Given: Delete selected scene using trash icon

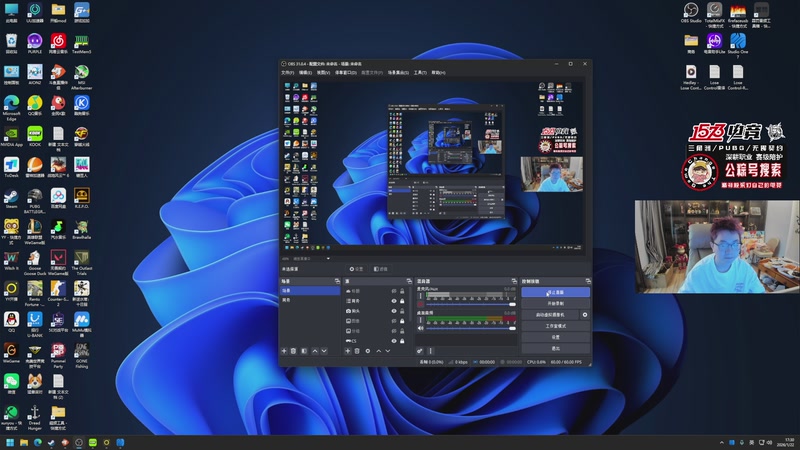Looking at the screenshot, I should [x=295, y=351].
